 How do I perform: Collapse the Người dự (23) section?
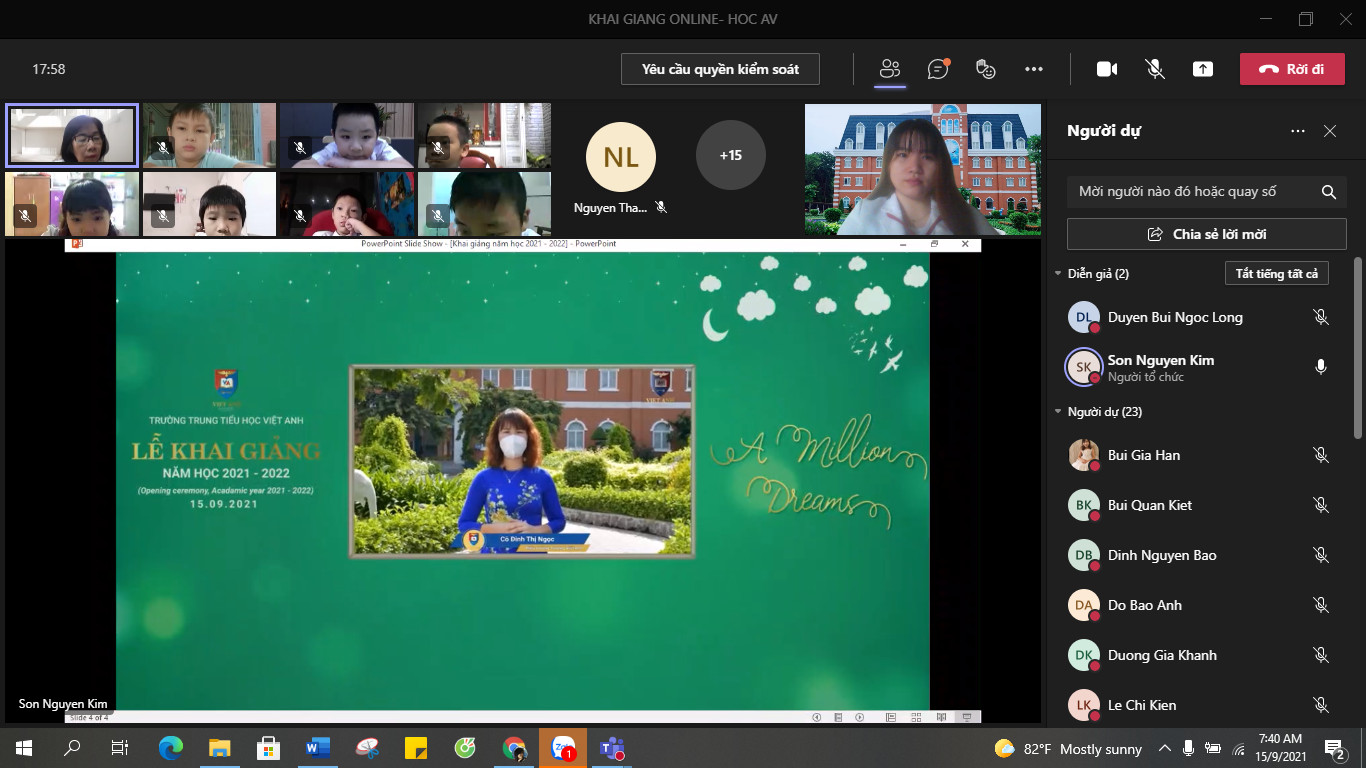click(x=1059, y=412)
